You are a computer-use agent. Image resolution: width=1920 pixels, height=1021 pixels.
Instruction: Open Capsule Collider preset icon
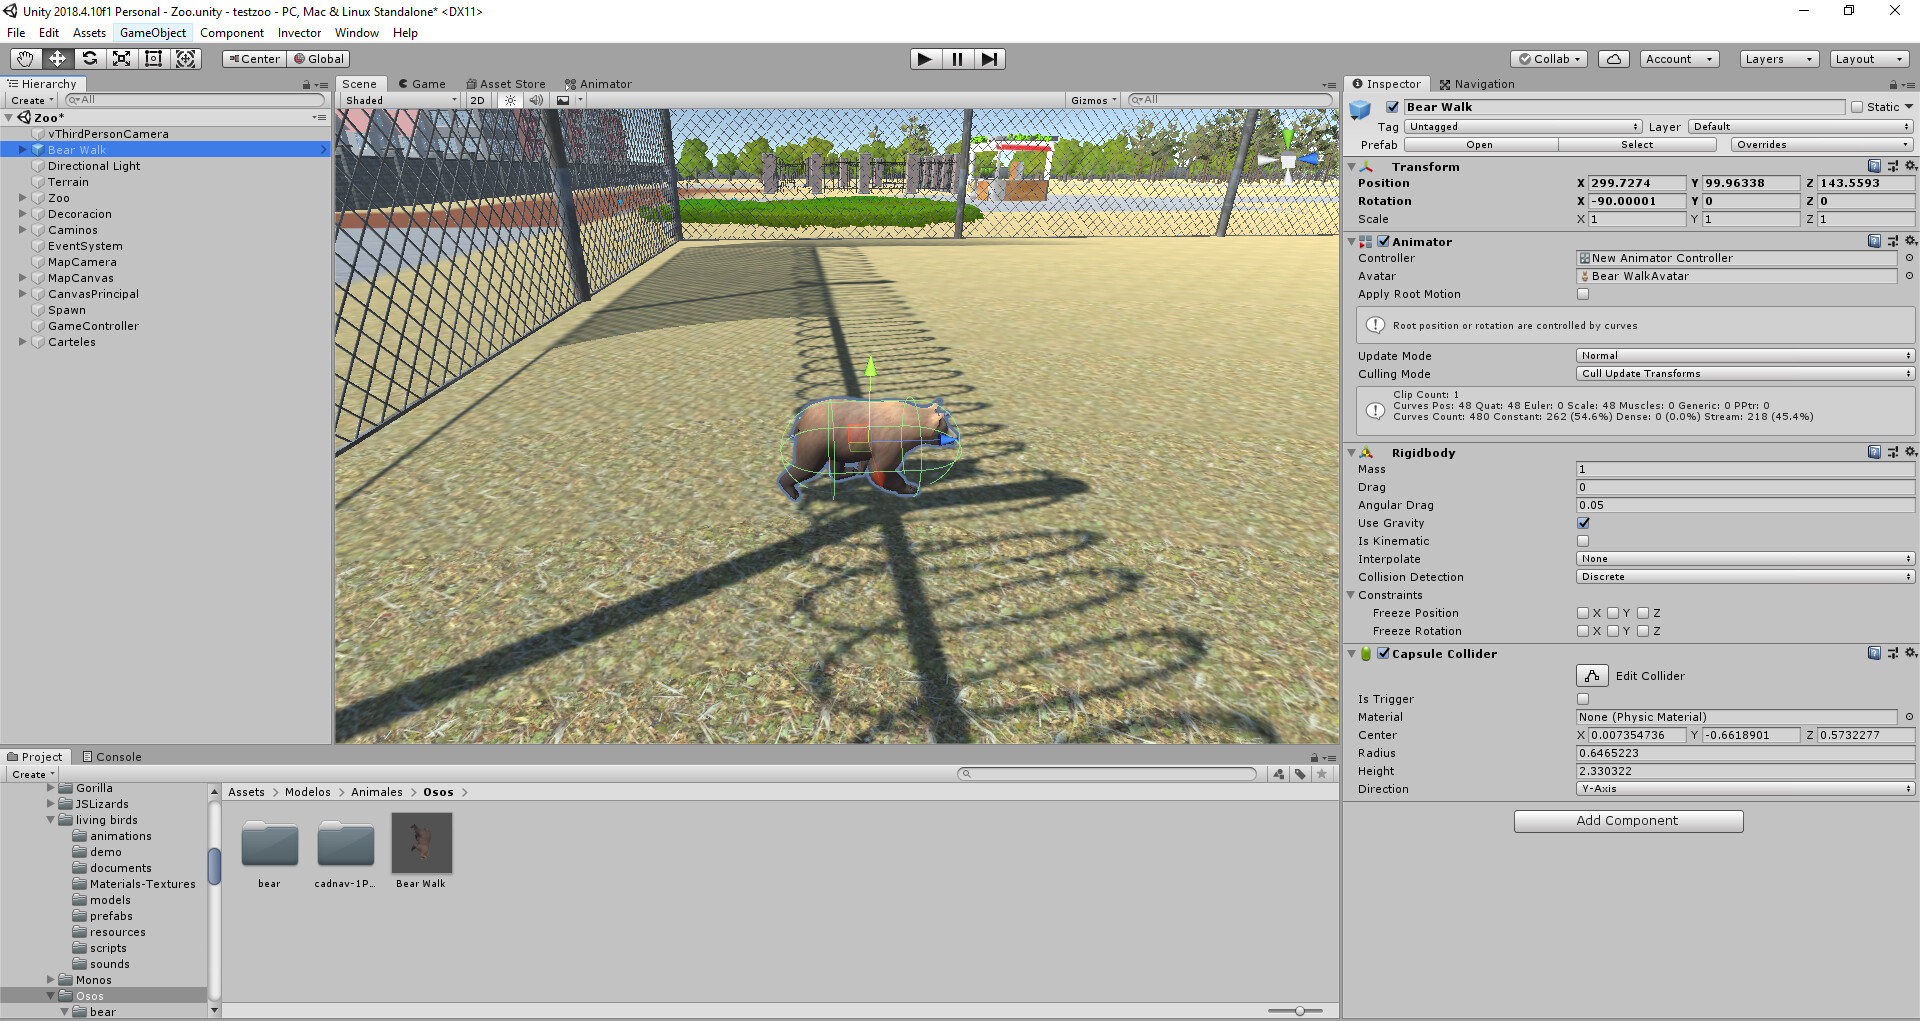pos(1893,653)
